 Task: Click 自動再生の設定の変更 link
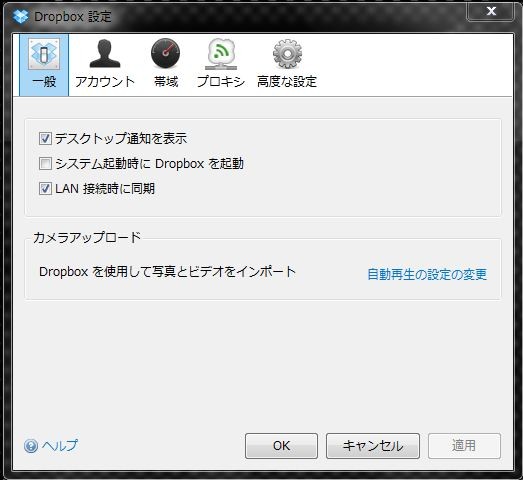[427, 274]
